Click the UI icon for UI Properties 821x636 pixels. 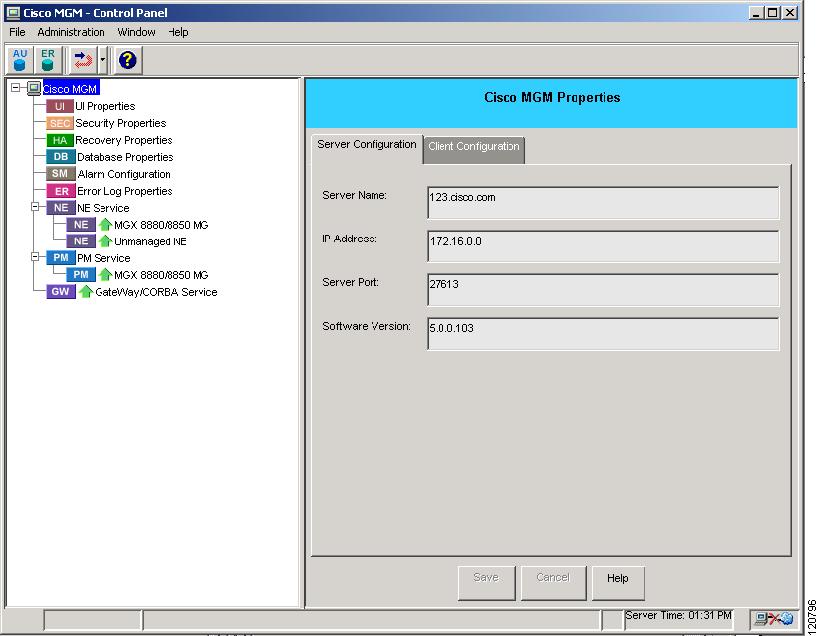60,106
